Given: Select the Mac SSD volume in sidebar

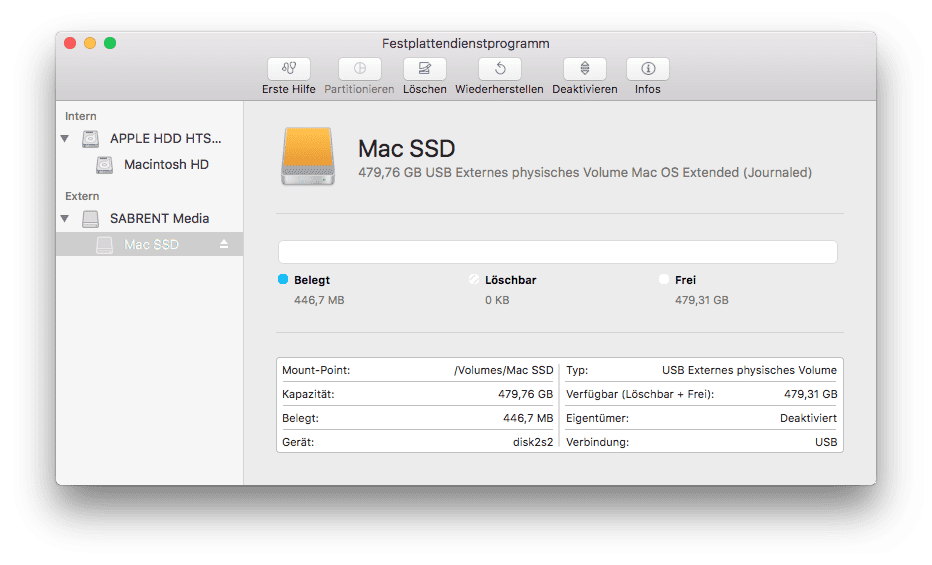Looking at the screenshot, I should pyautogui.click(x=151, y=245).
